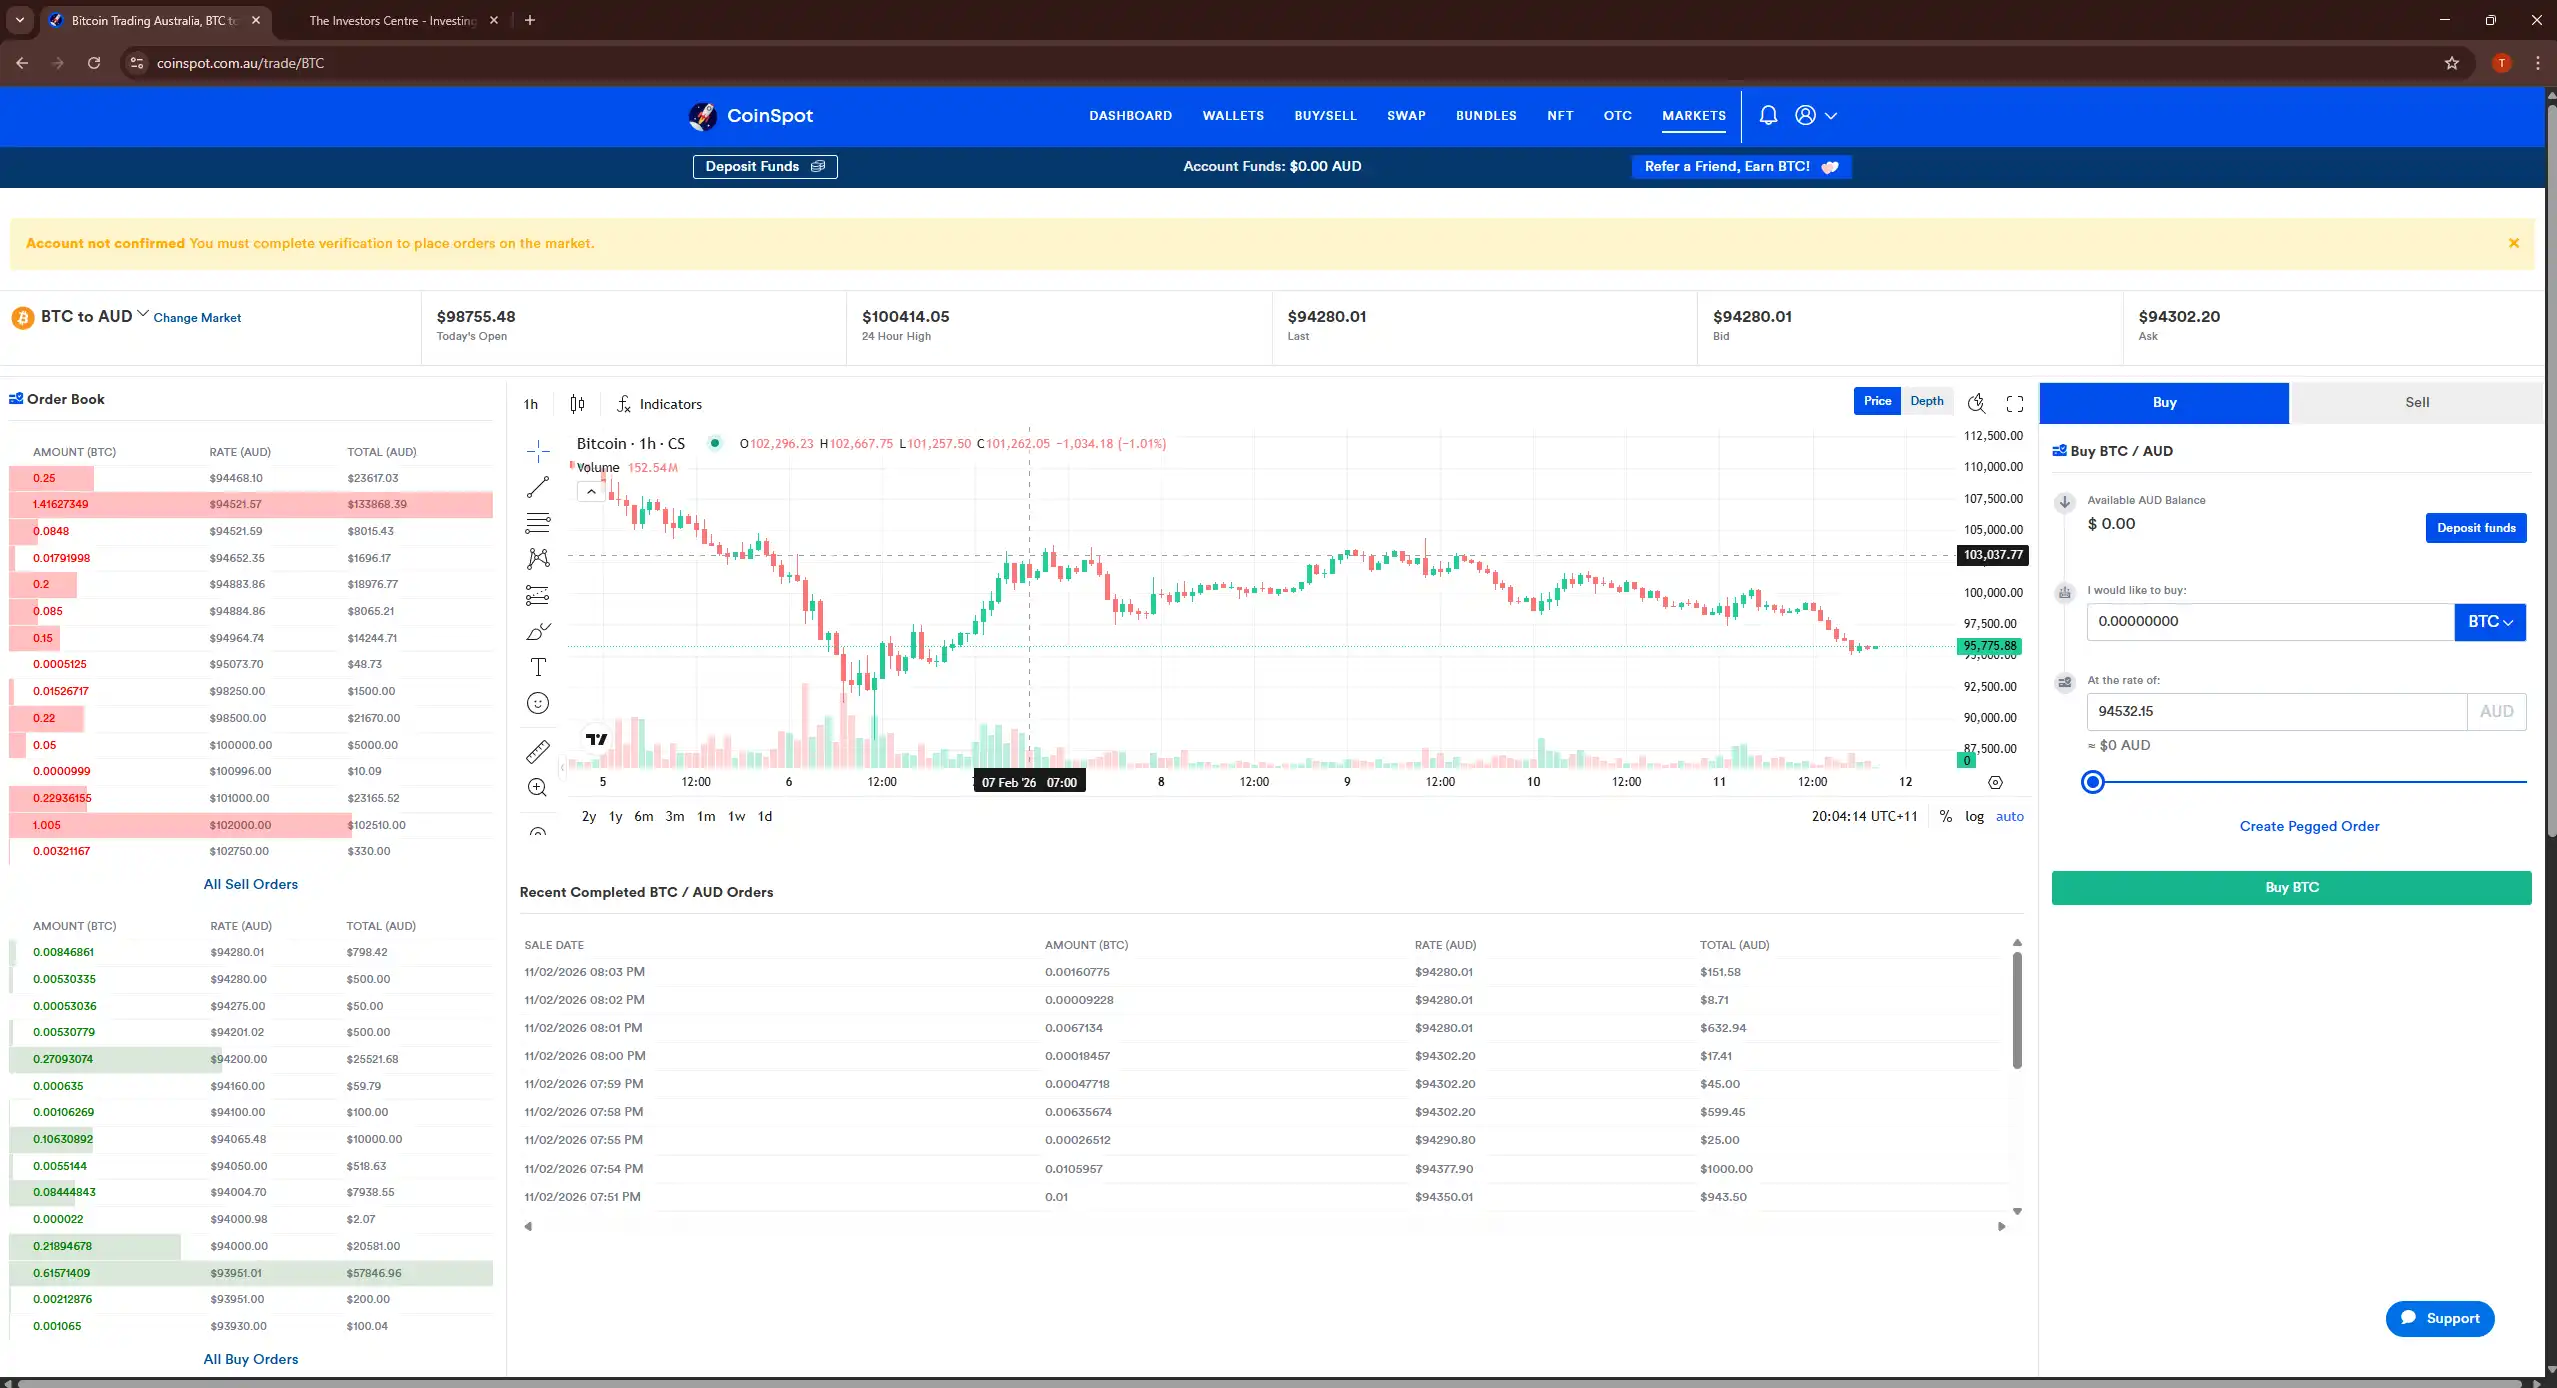
Task: Select the ruler measure tool
Action: (x=538, y=751)
